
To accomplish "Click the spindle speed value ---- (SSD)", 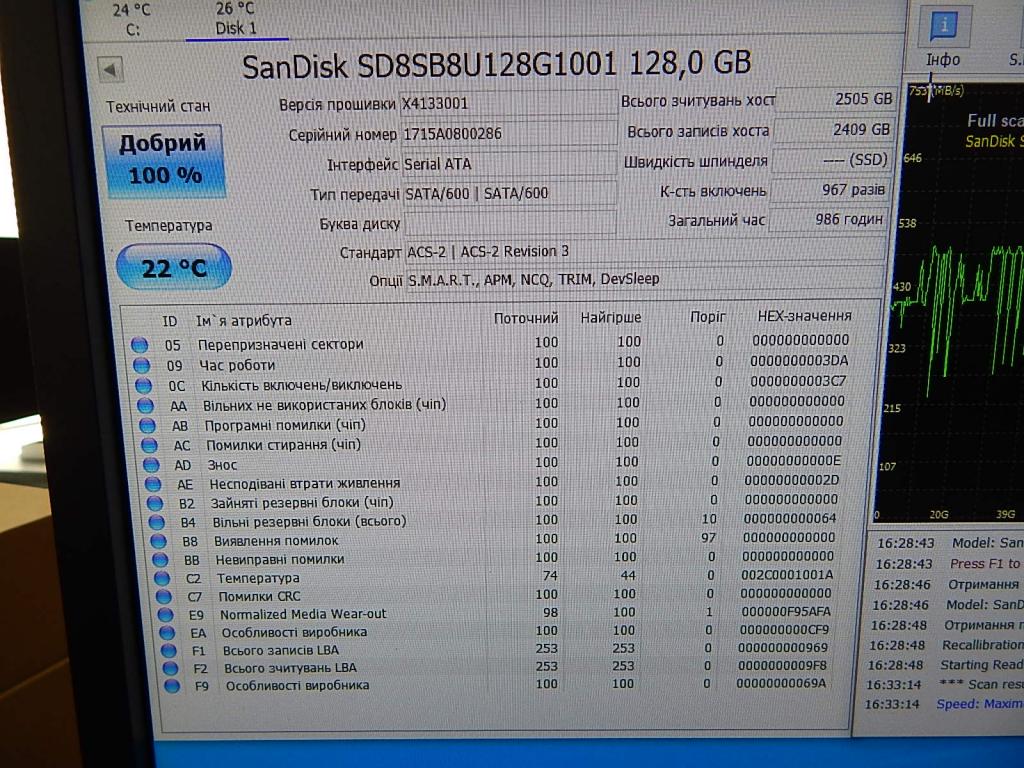I will coord(831,160).
